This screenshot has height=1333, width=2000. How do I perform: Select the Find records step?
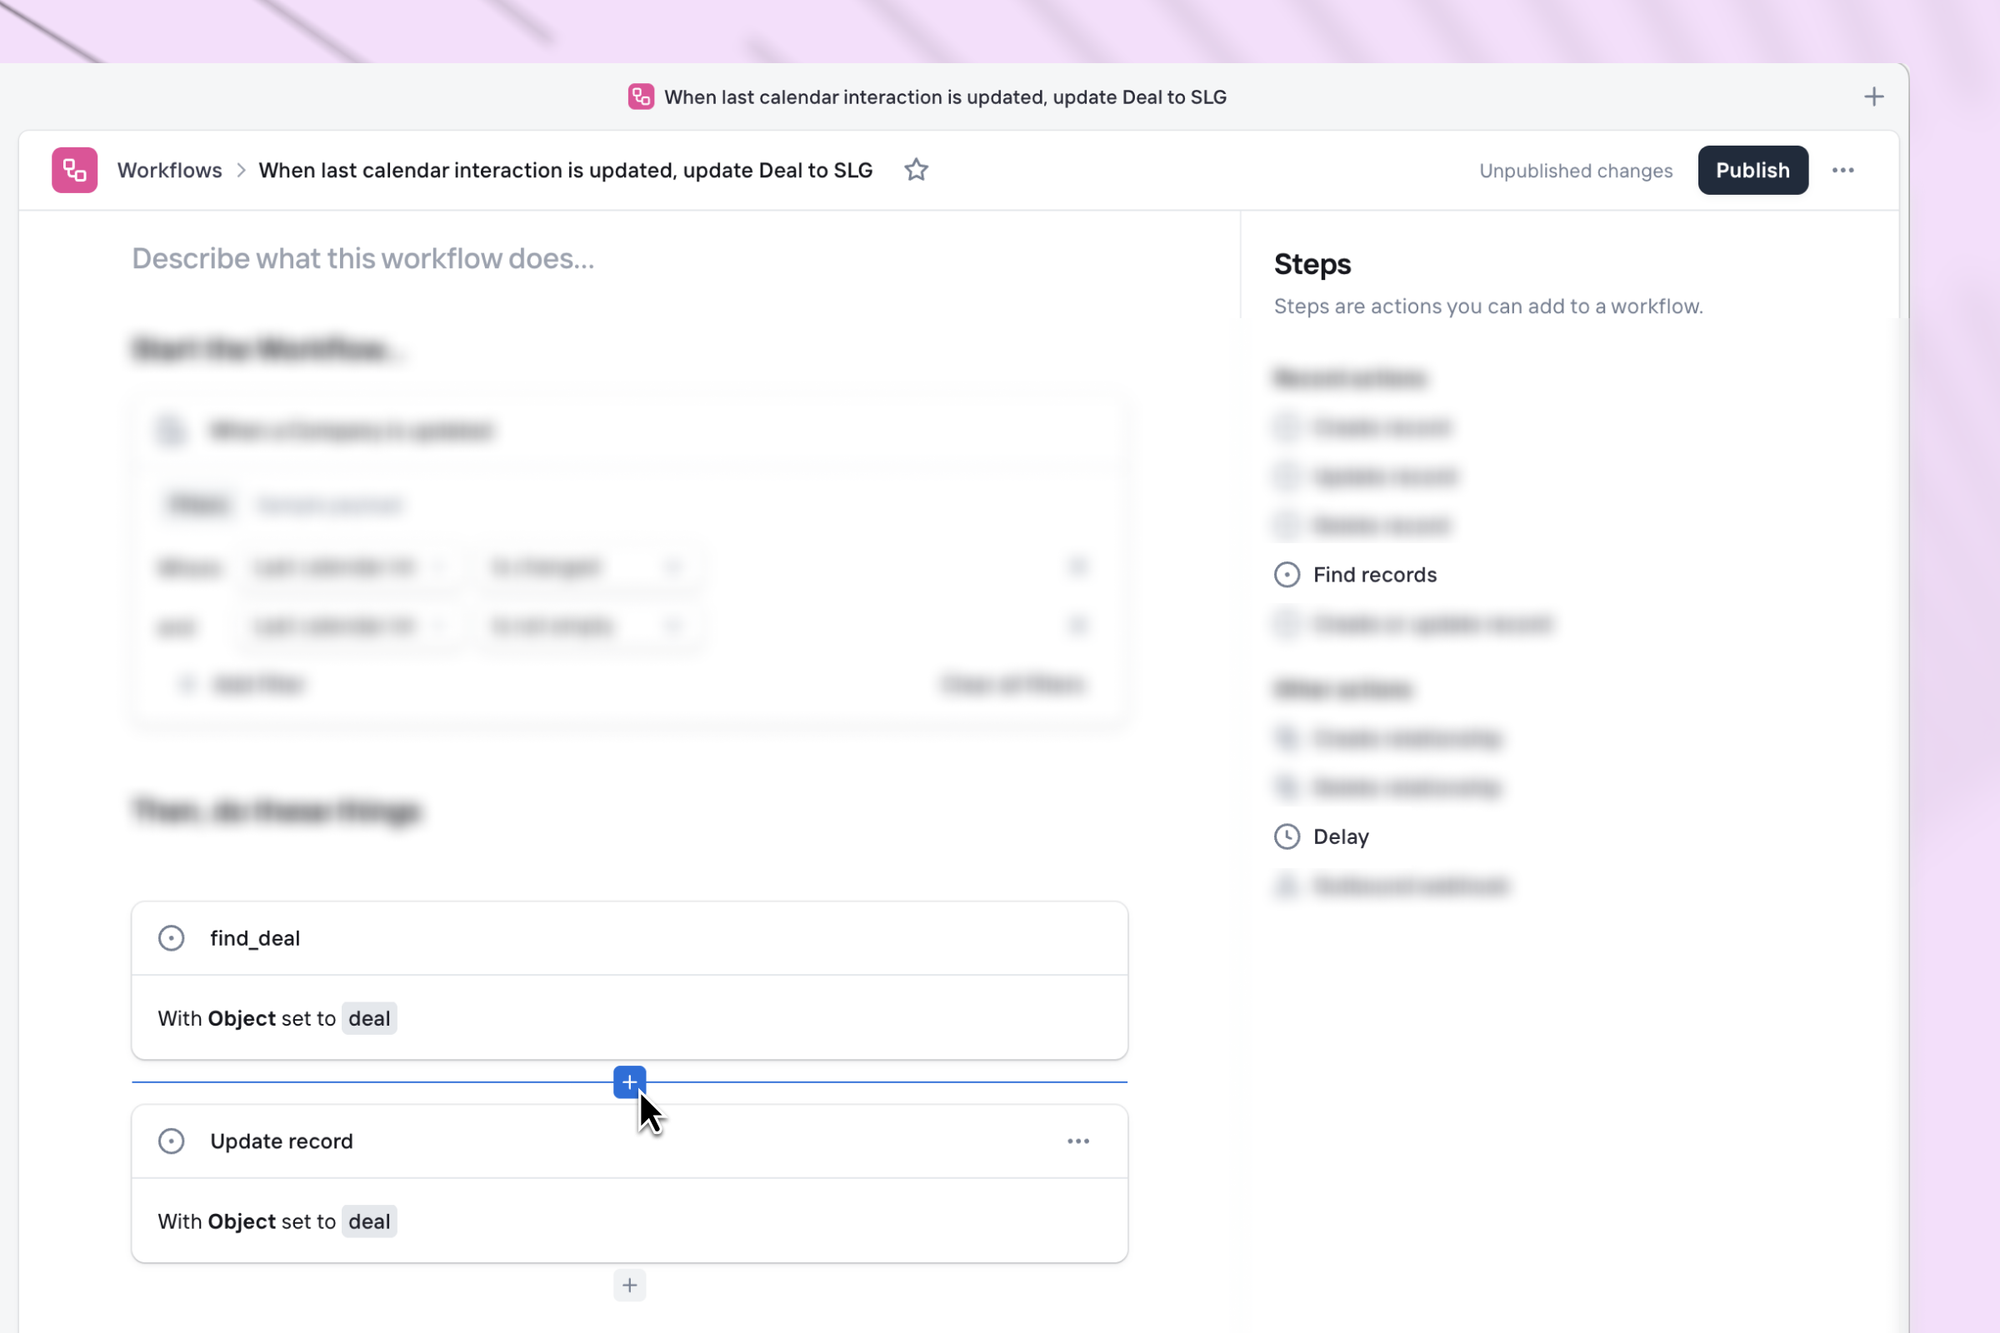point(1374,575)
